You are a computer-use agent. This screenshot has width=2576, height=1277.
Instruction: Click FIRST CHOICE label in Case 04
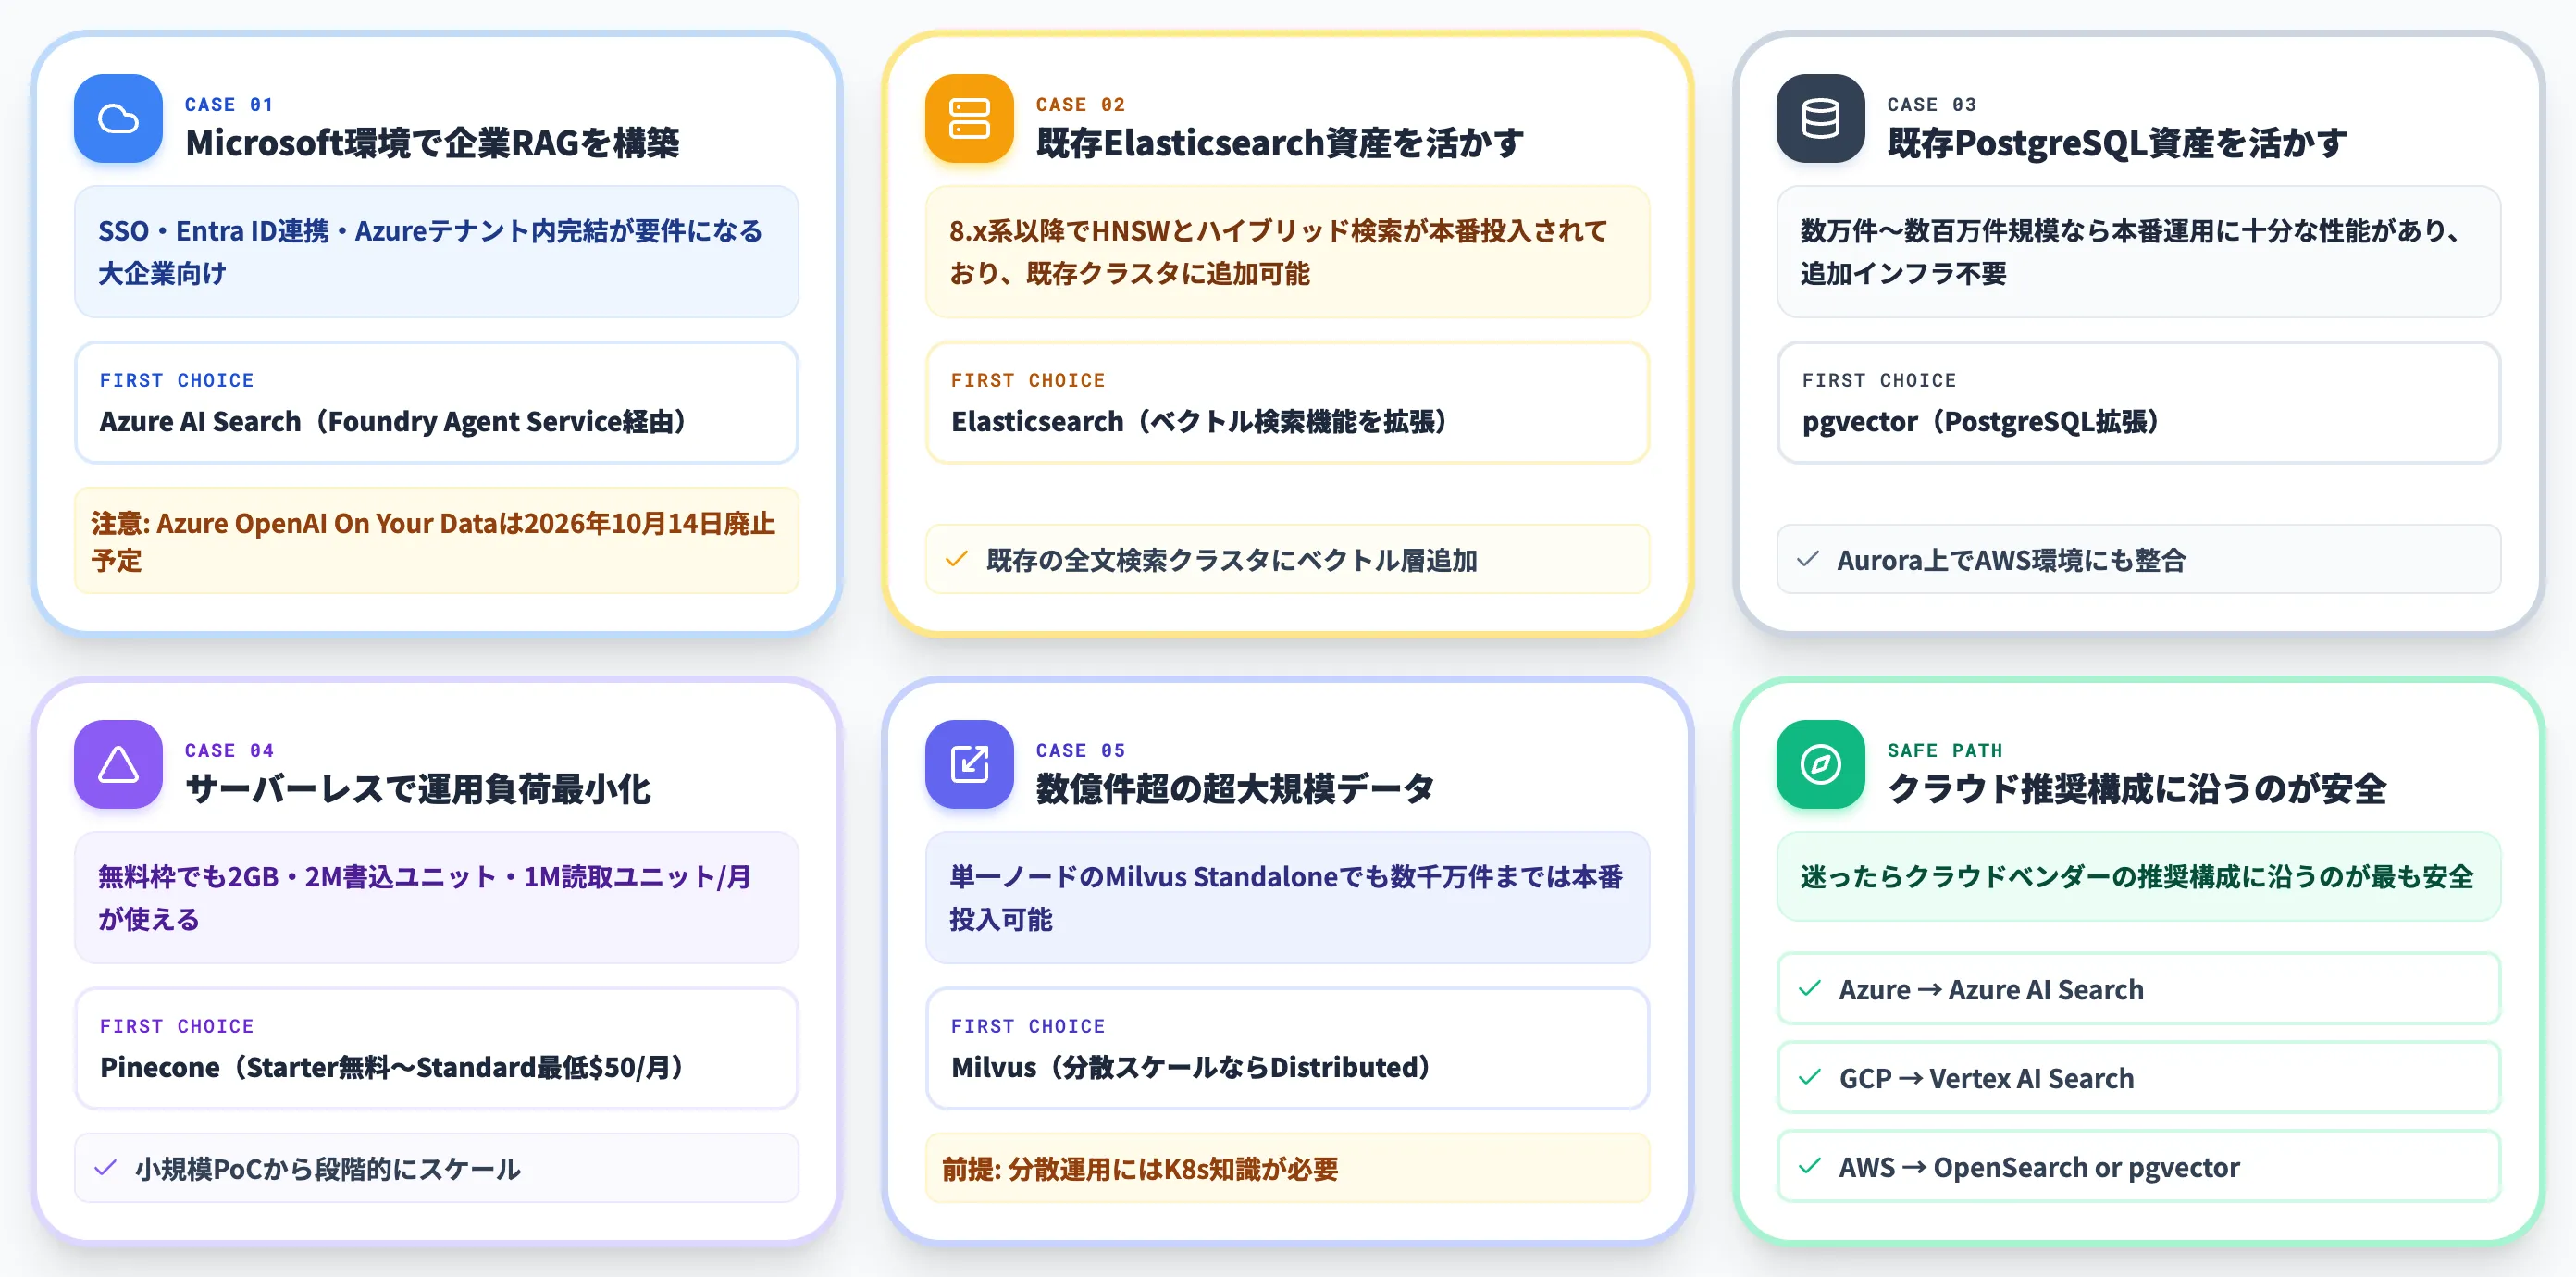177,1027
